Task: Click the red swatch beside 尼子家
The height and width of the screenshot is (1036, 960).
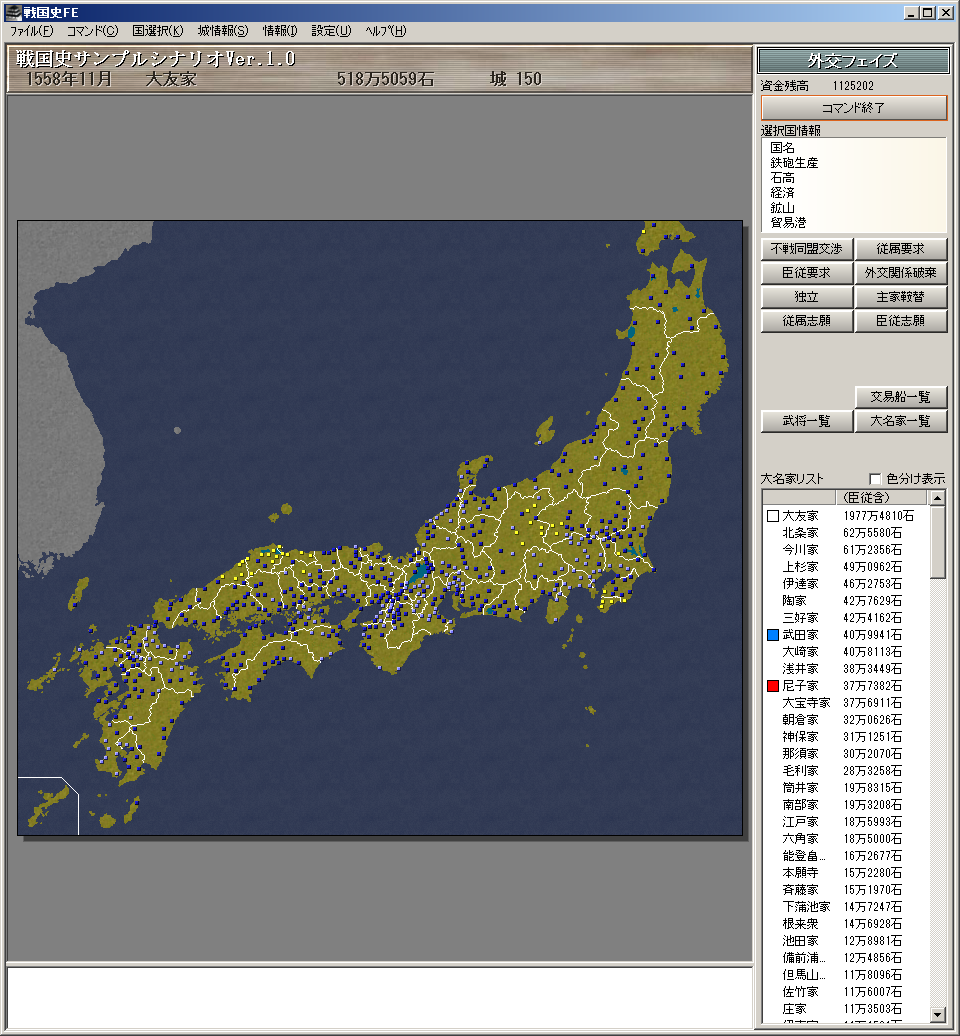Action: (772, 686)
